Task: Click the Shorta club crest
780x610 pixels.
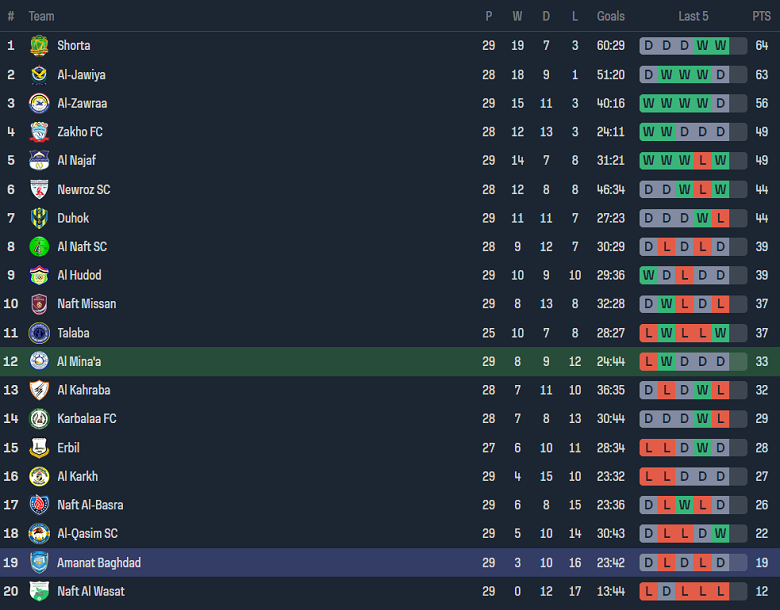Action: pyautogui.click(x=39, y=46)
